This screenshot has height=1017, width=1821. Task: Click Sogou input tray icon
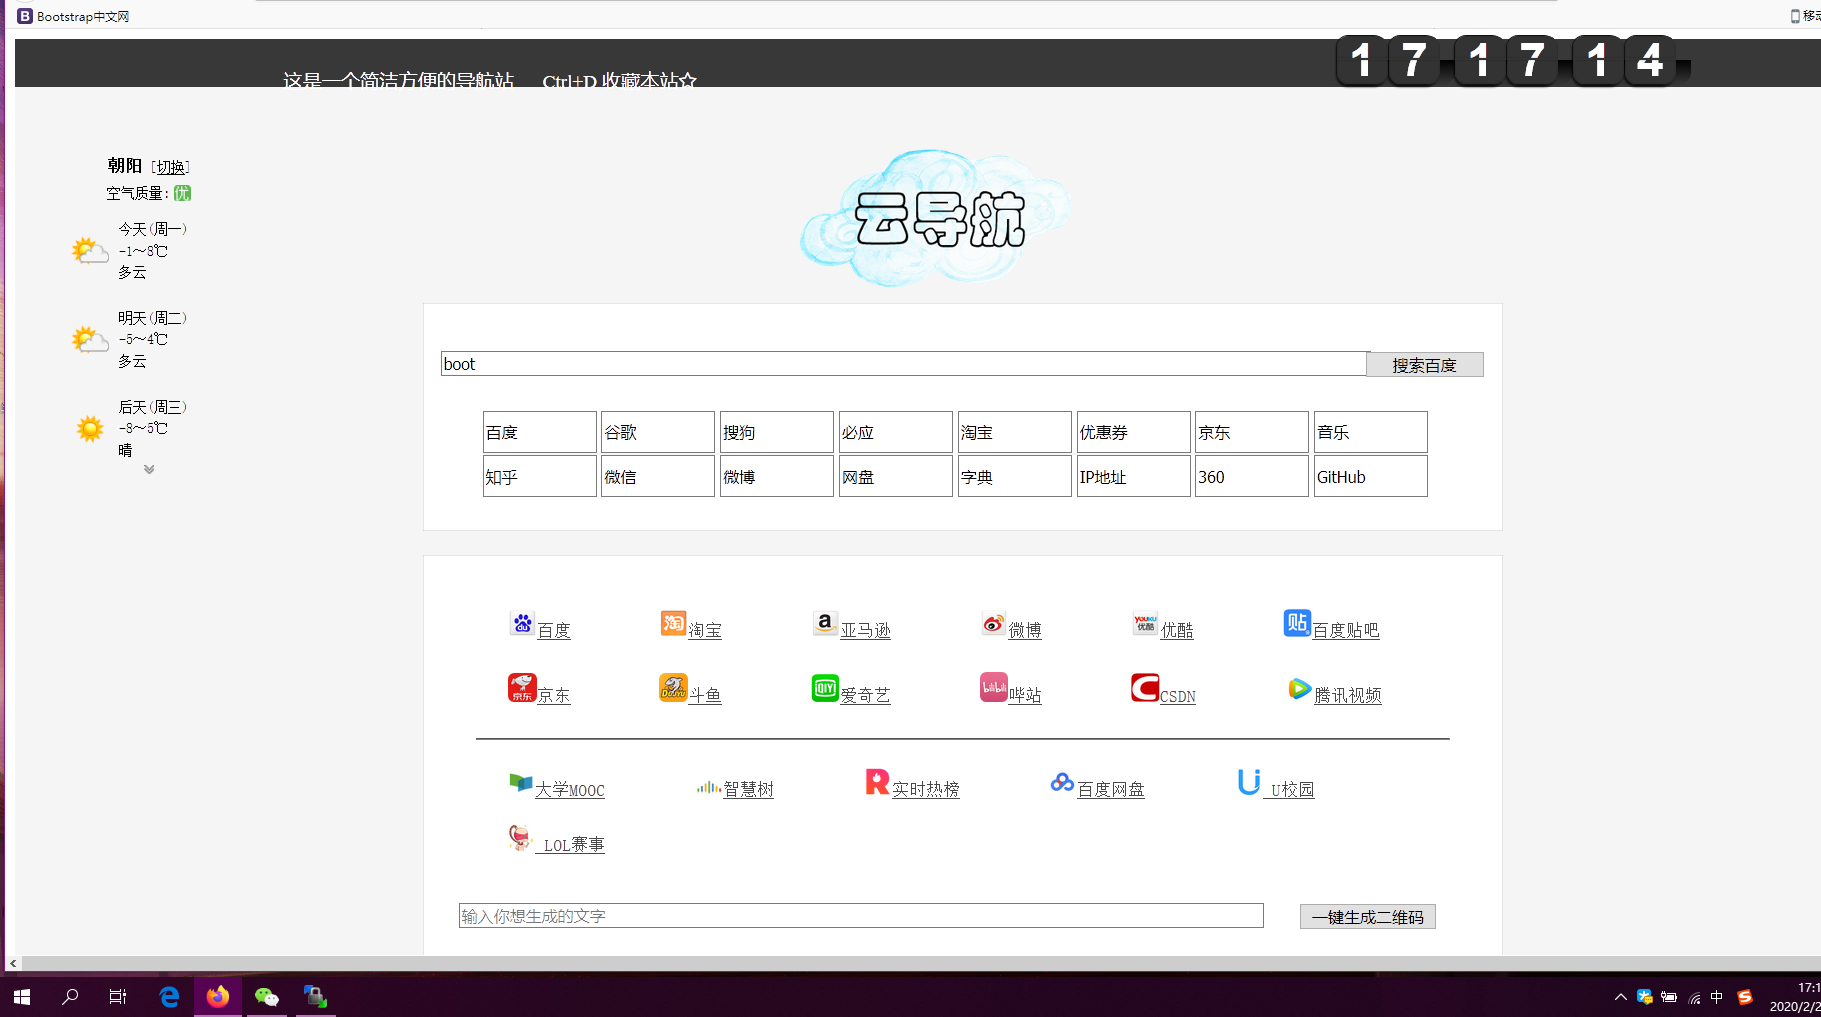pyautogui.click(x=1745, y=997)
